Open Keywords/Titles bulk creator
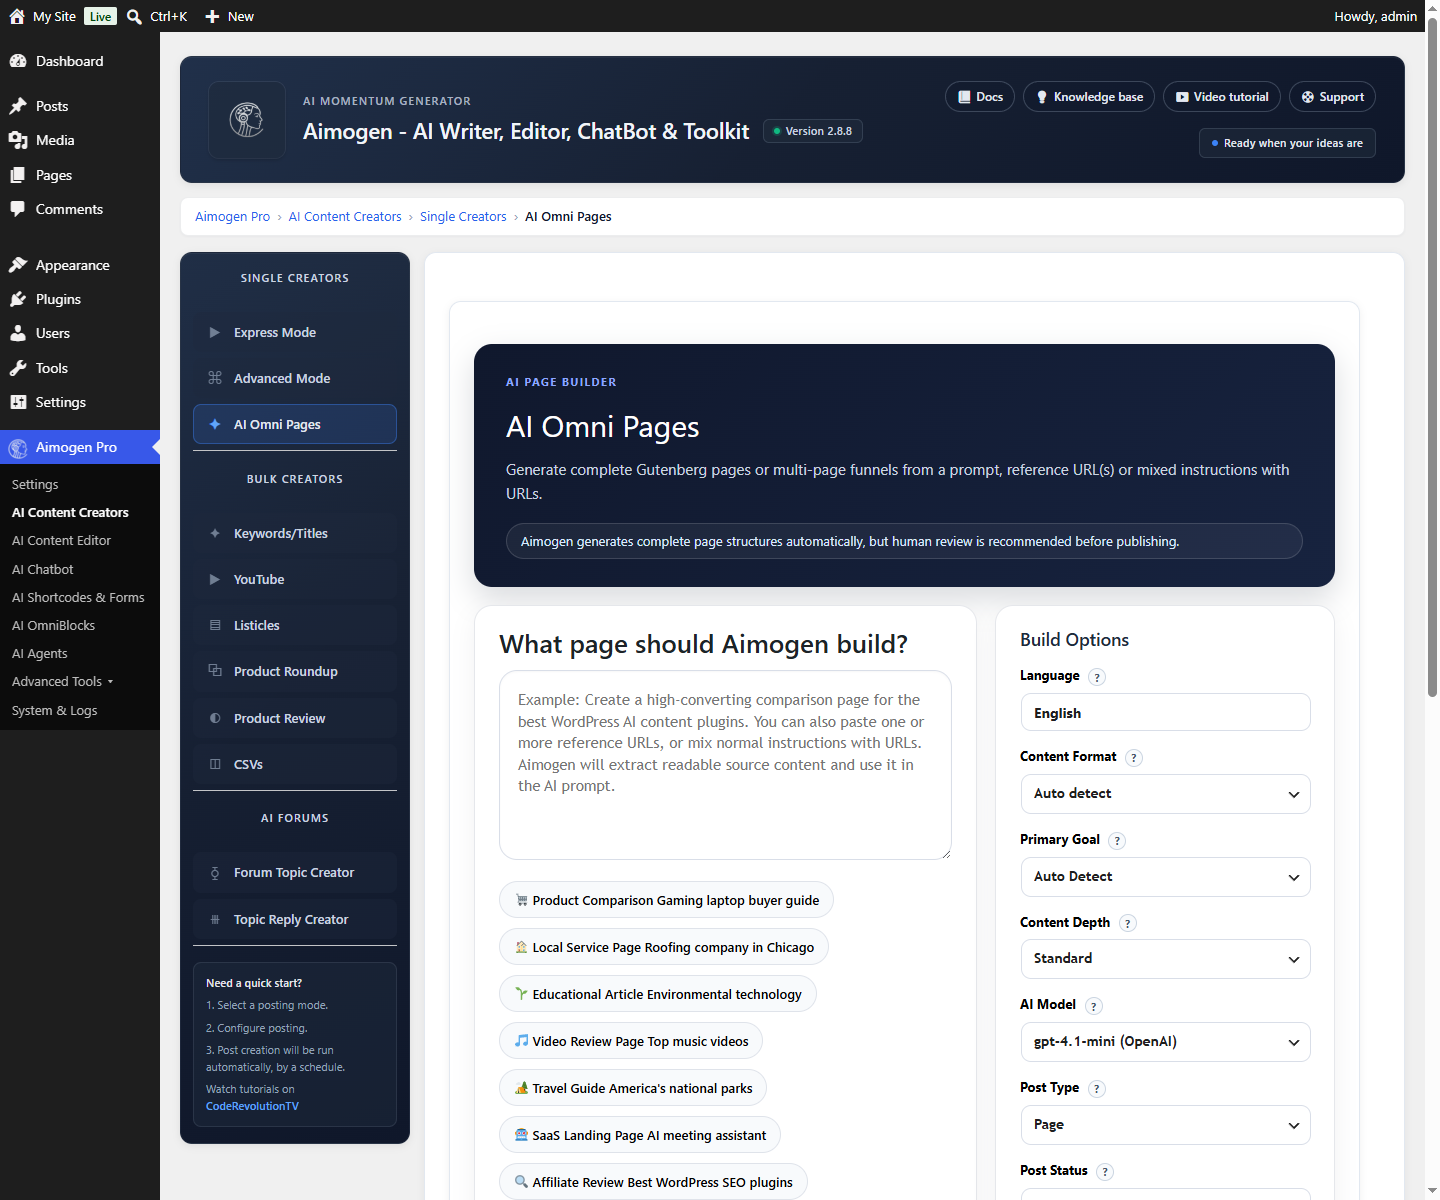This screenshot has height=1200, width=1440. 295,534
